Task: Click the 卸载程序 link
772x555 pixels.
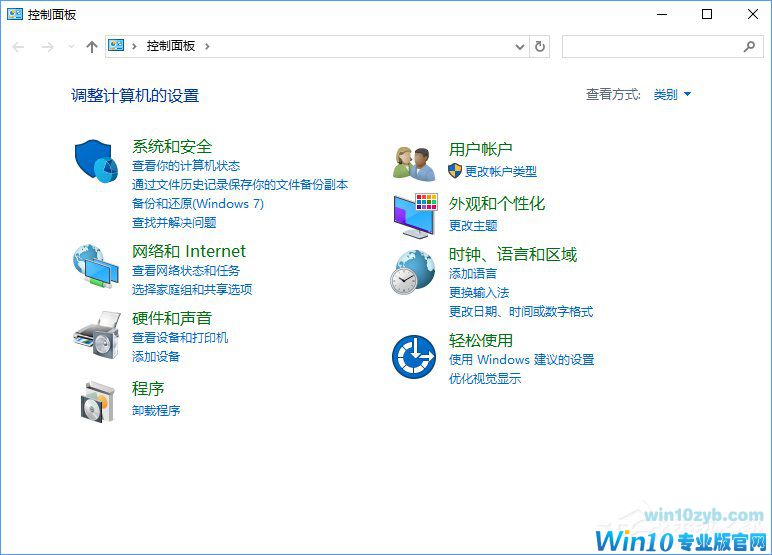Action: pyautogui.click(x=156, y=410)
